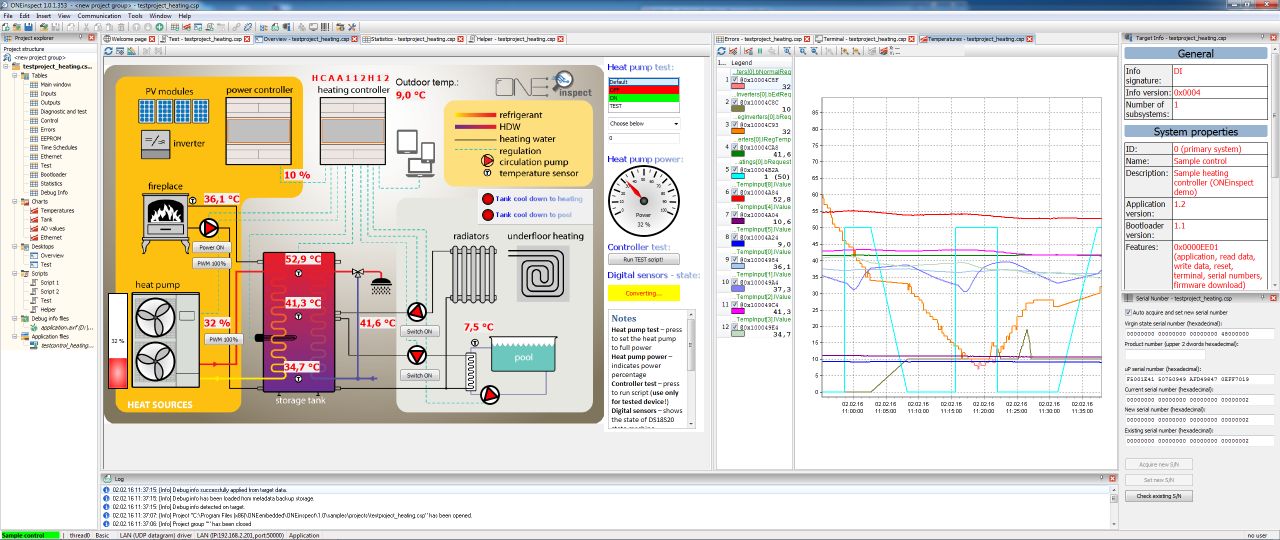Image resolution: width=1280 pixels, height=540 pixels.
Task: Open the Communication menu
Action: [99, 16]
